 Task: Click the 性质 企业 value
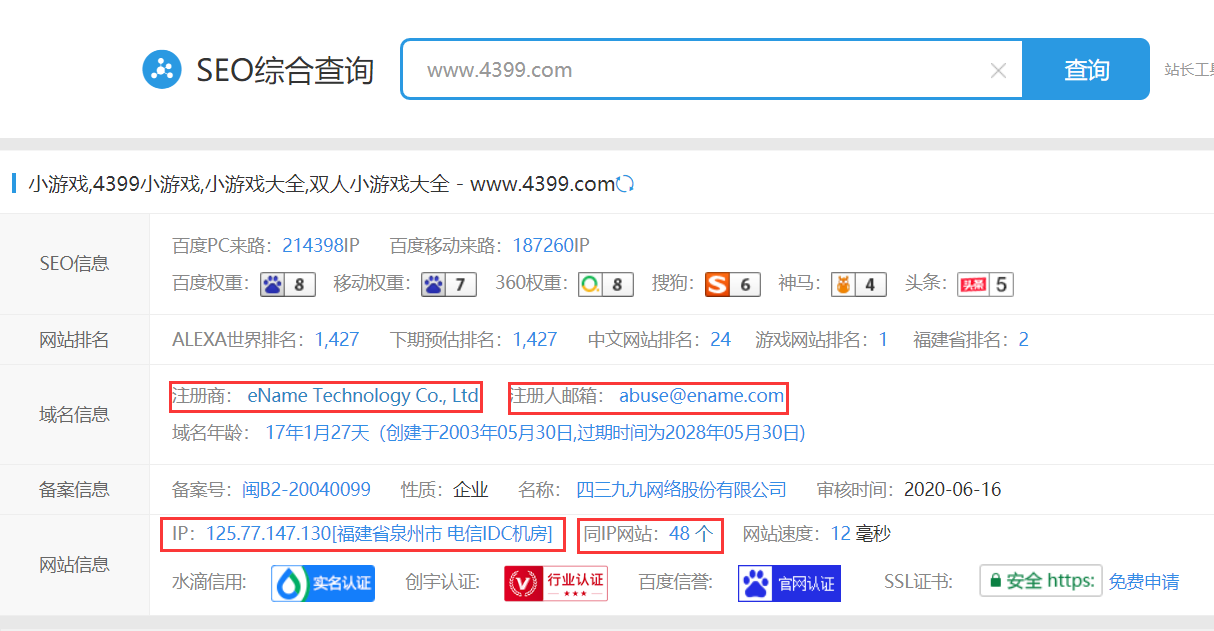pyautogui.click(x=471, y=489)
